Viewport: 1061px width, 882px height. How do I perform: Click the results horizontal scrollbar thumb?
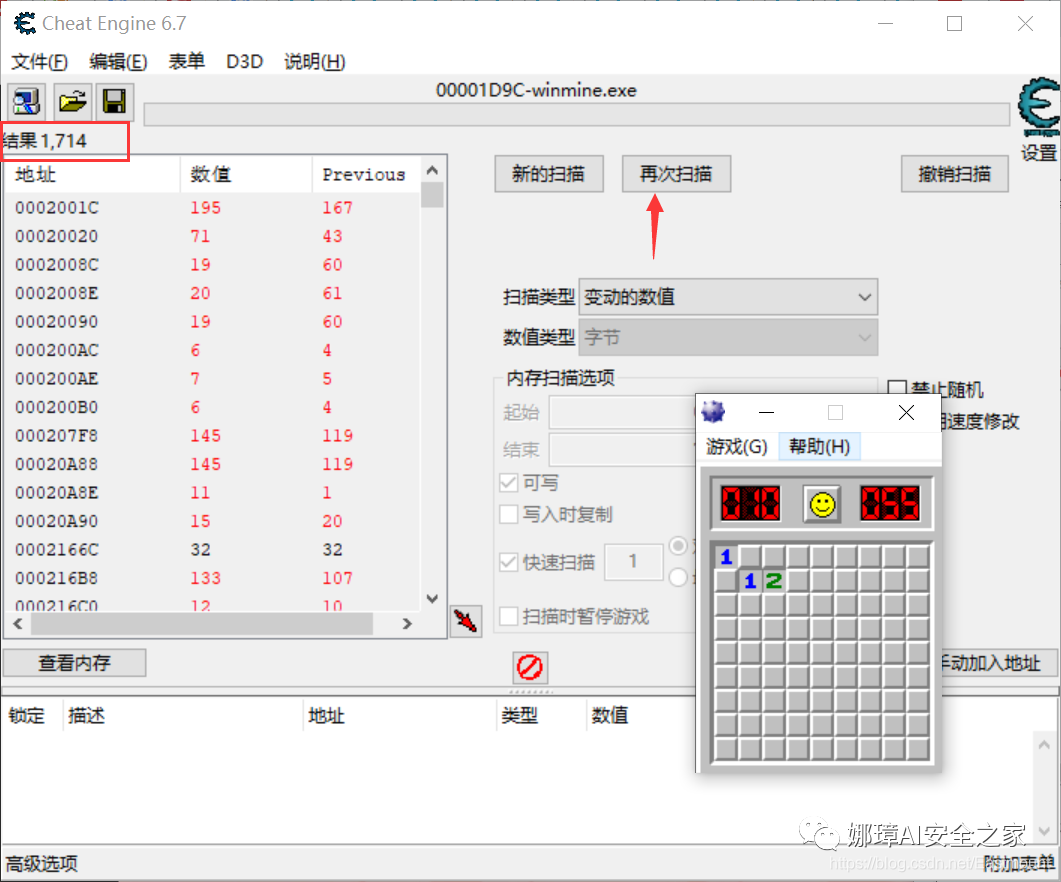click(x=202, y=623)
